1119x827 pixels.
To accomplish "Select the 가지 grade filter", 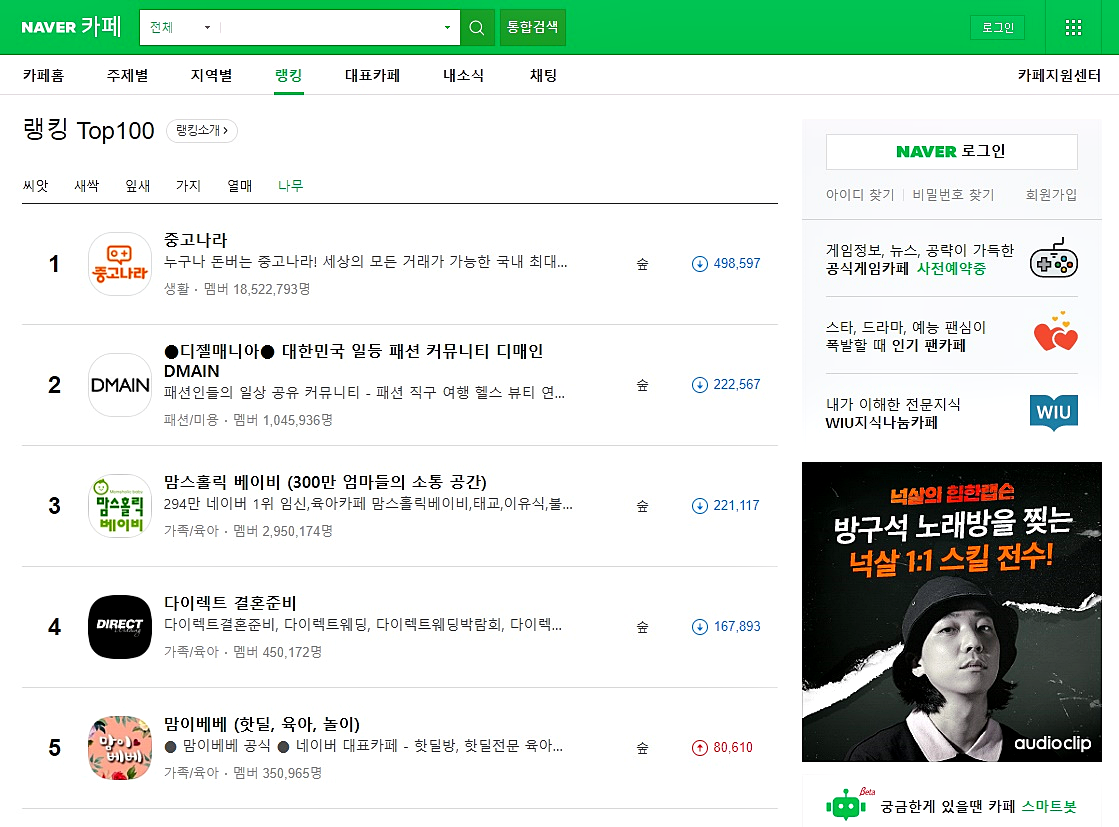I will click(188, 186).
